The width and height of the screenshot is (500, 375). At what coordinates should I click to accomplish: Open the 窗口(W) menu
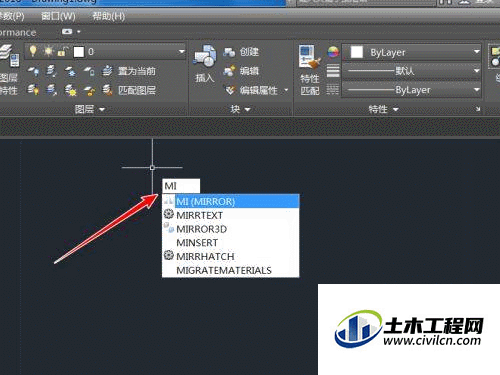tap(58, 16)
